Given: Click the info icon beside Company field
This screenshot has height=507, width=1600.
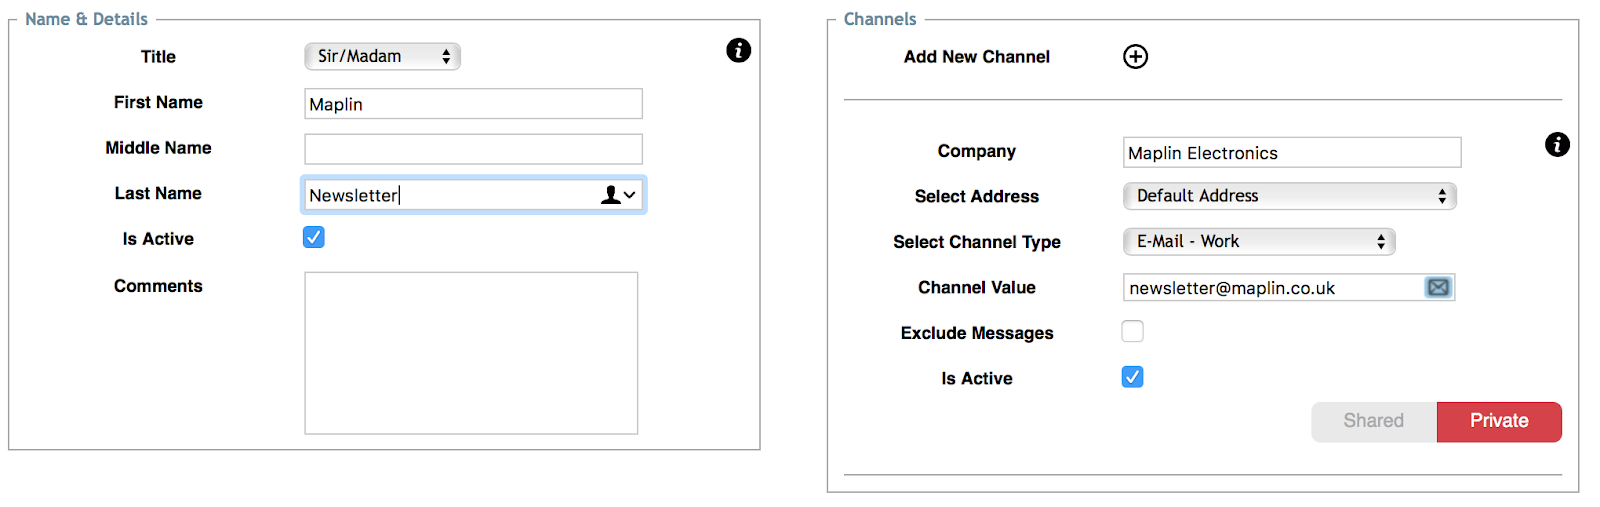Looking at the screenshot, I should pos(1557,144).
